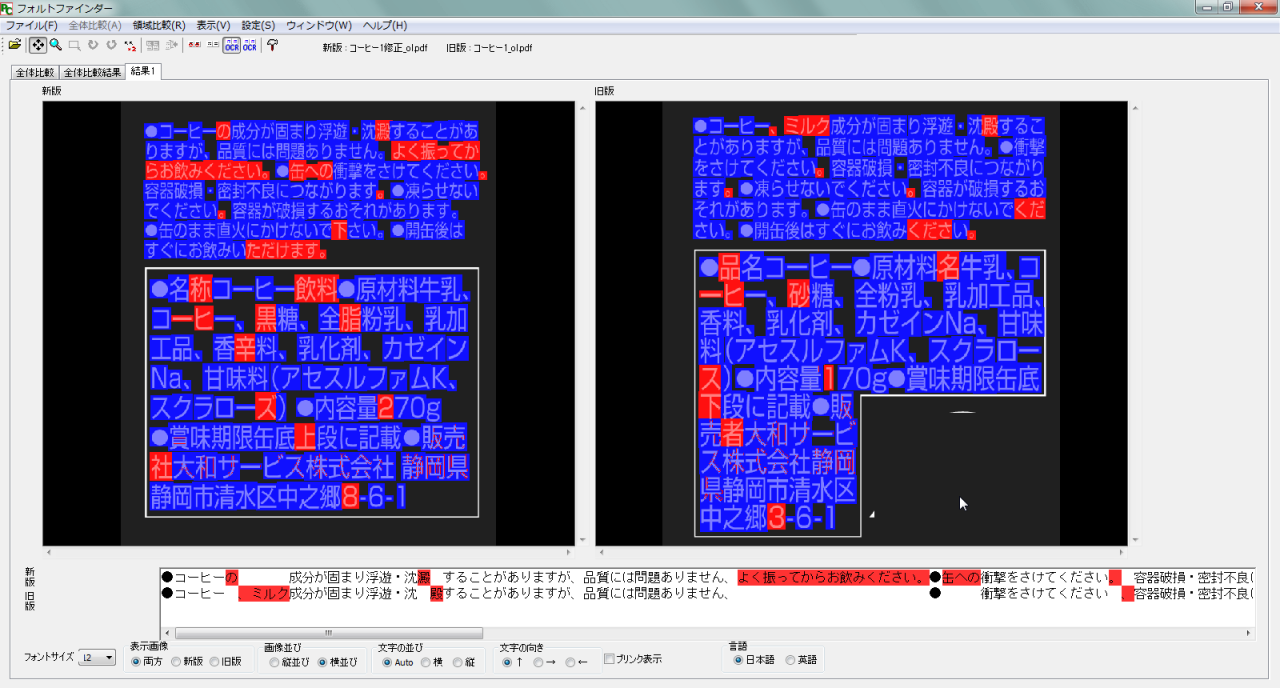
Task: Open the 領域比較(R) menu
Action: (159, 25)
